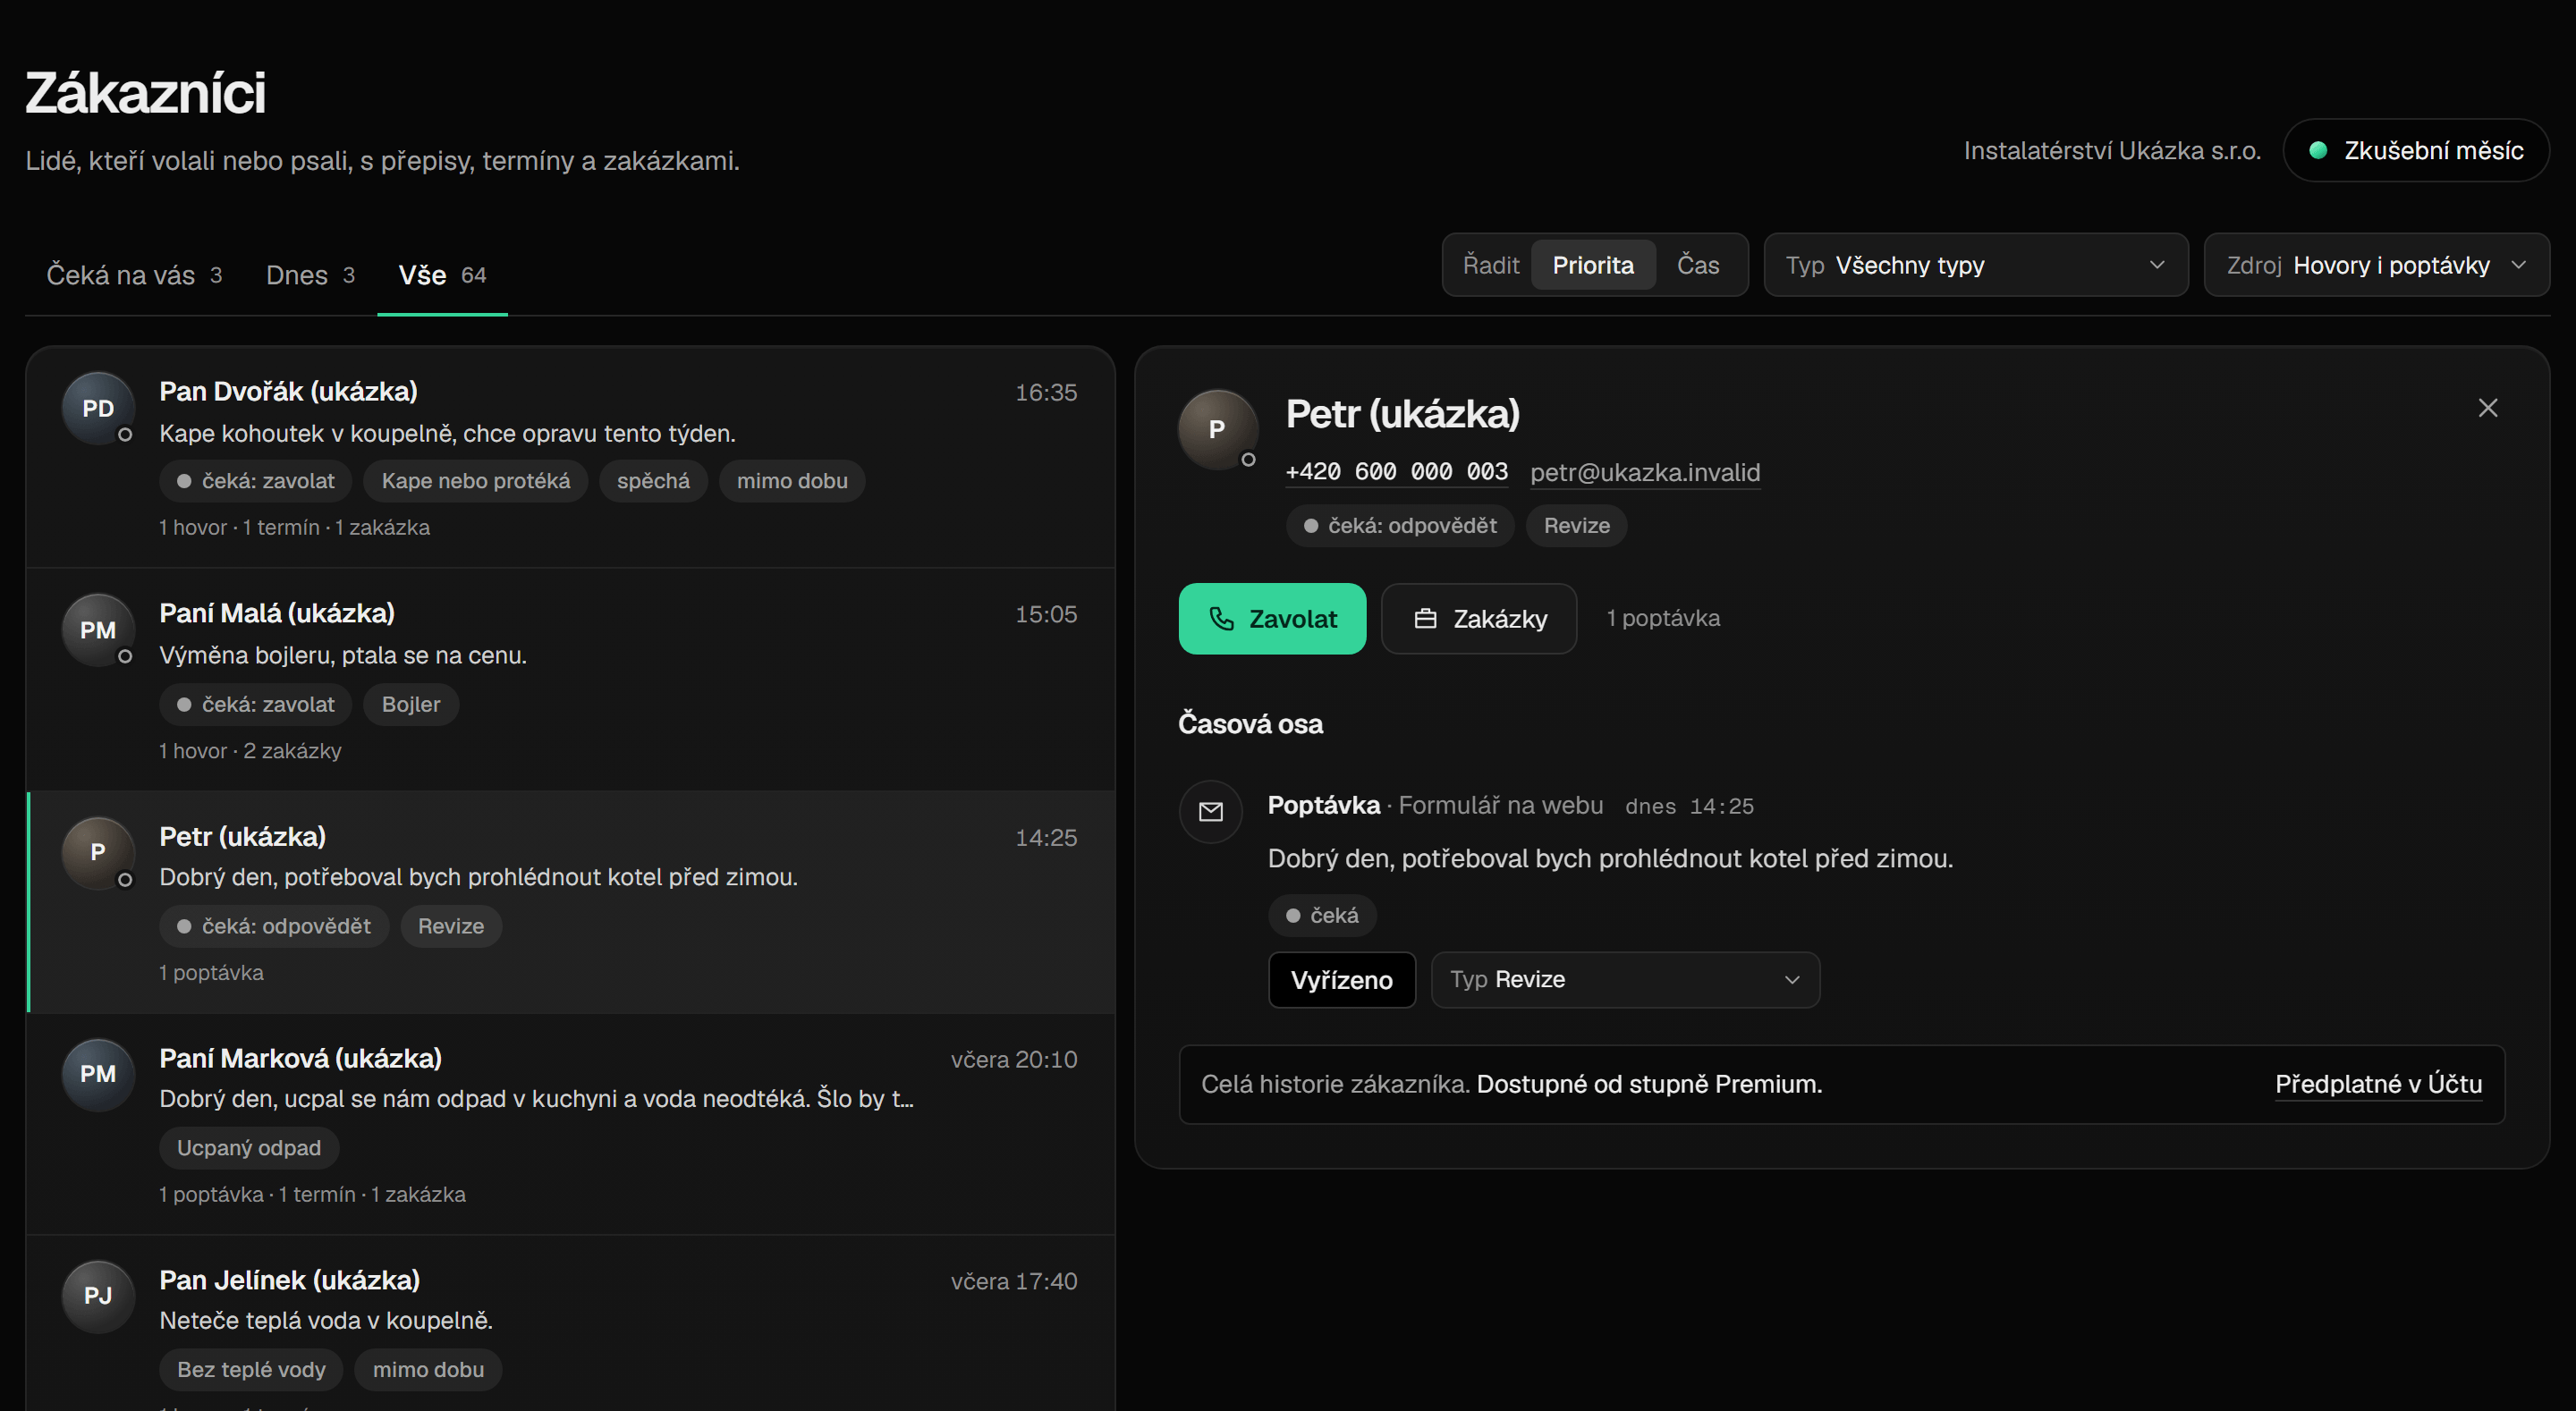The image size is (2576, 1411).
Task: Click phone number +420 600 000 003
Action: coord(1396,472)
